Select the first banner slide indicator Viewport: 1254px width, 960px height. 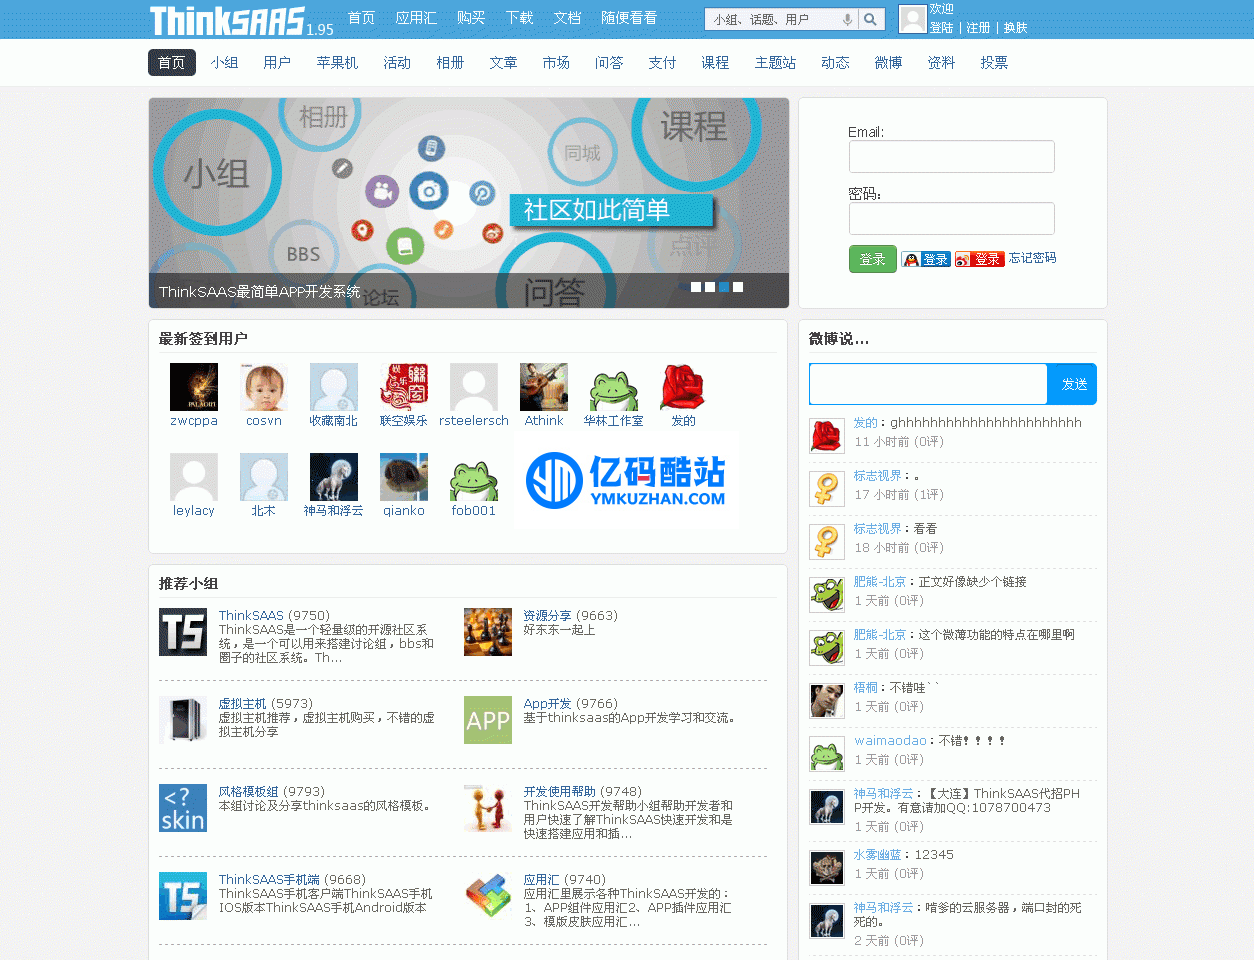pos(696,287)
